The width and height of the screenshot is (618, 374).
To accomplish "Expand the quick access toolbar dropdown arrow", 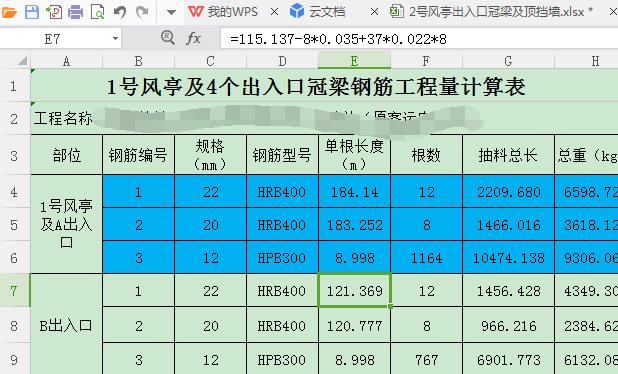I will click(171, 12).
